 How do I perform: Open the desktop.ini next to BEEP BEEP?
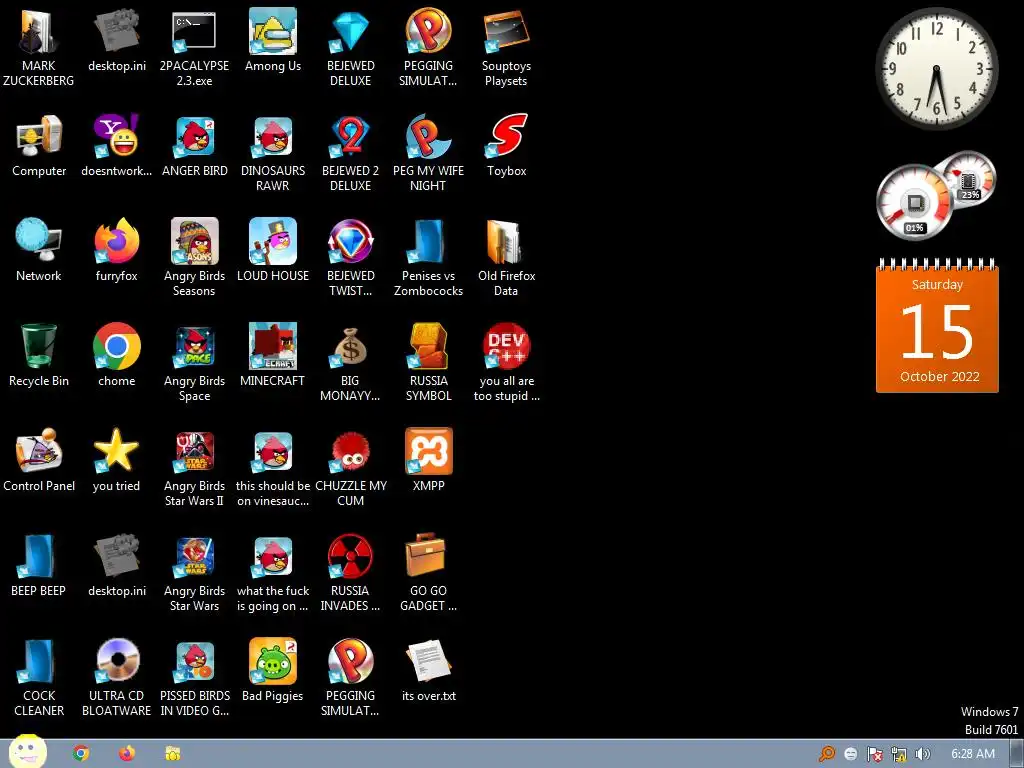click(116, 557)
